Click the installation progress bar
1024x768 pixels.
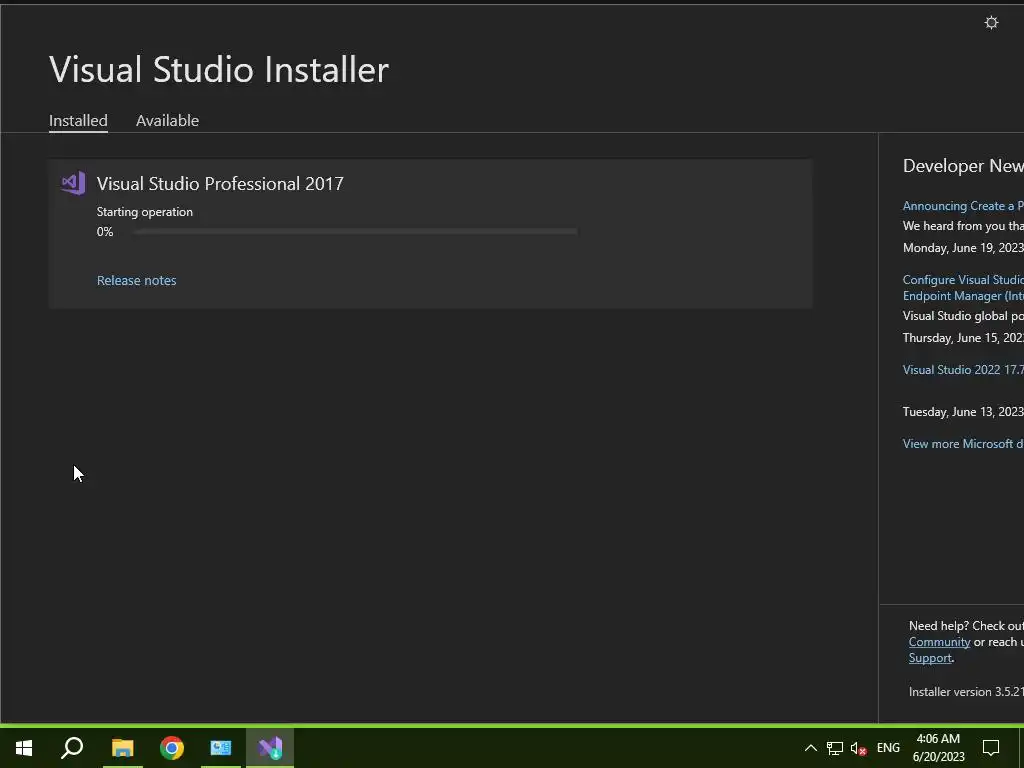[x=355, y=231]
